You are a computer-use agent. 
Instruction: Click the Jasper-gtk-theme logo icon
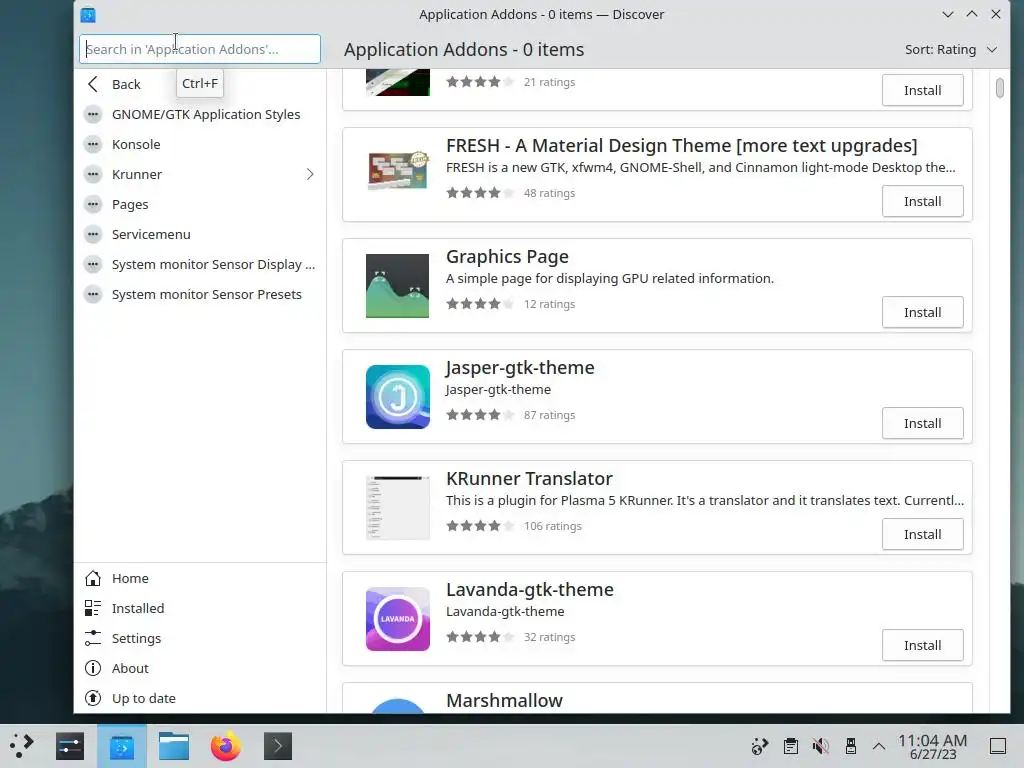398,397
